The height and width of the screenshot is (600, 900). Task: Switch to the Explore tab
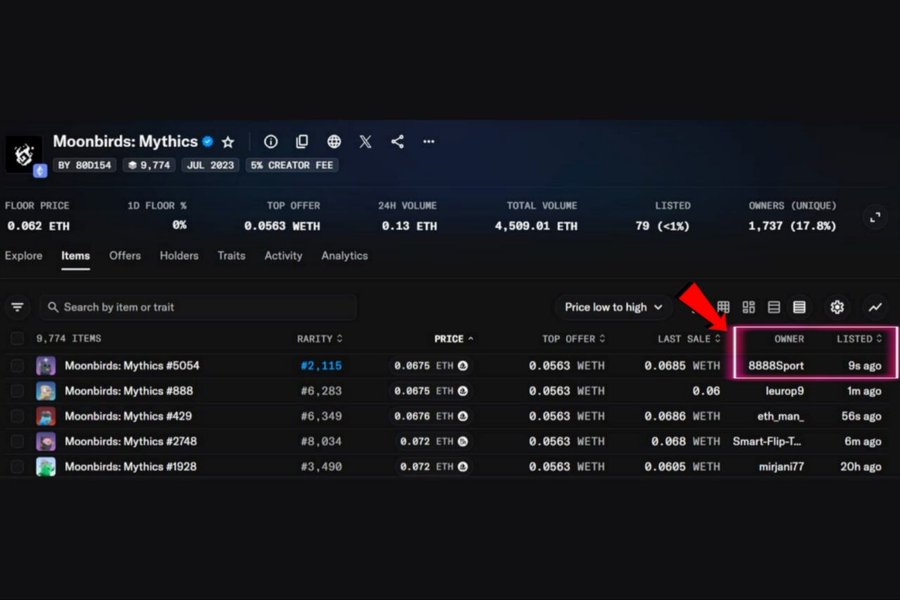pos(24,256)
